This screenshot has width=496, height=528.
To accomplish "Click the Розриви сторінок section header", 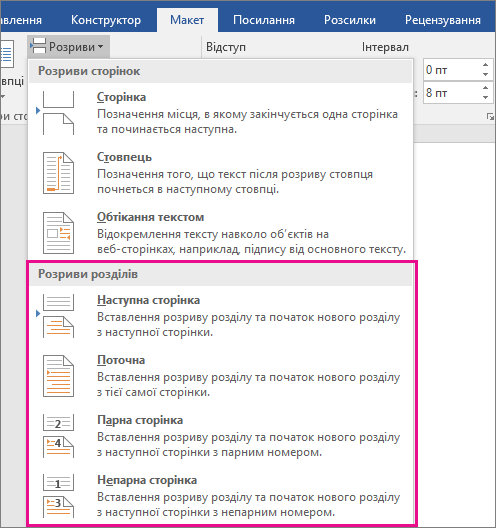I will point(221,71).
